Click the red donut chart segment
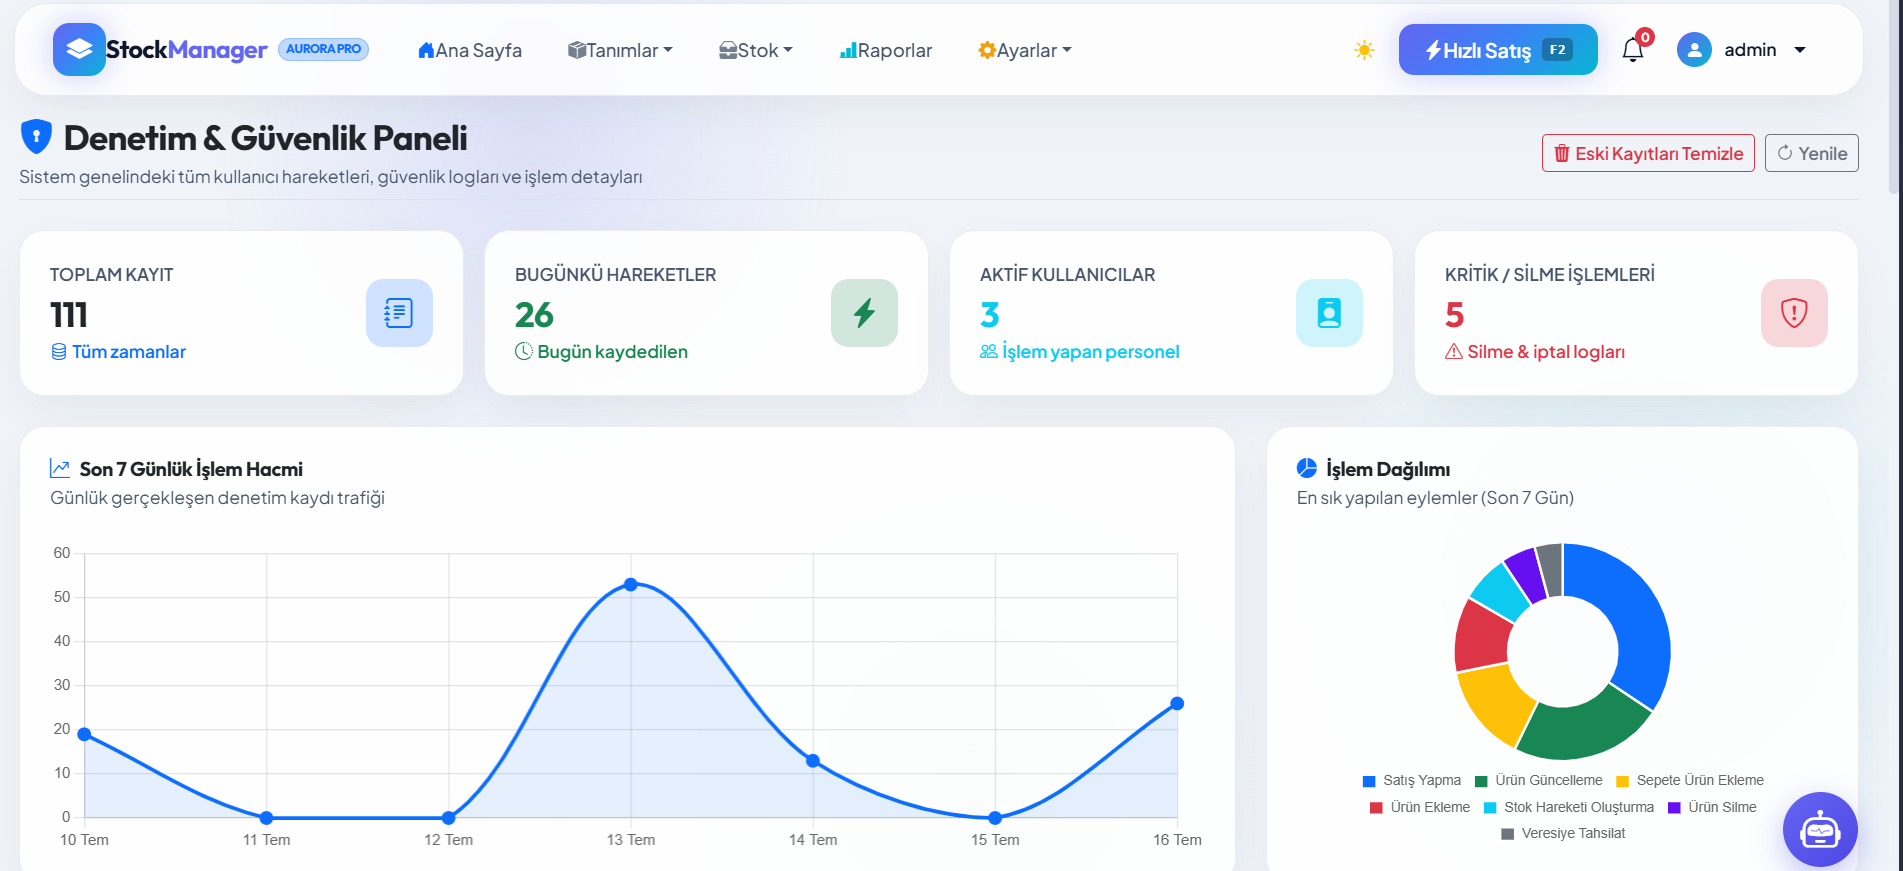 pyautogui.click(x=1482, y=637)
